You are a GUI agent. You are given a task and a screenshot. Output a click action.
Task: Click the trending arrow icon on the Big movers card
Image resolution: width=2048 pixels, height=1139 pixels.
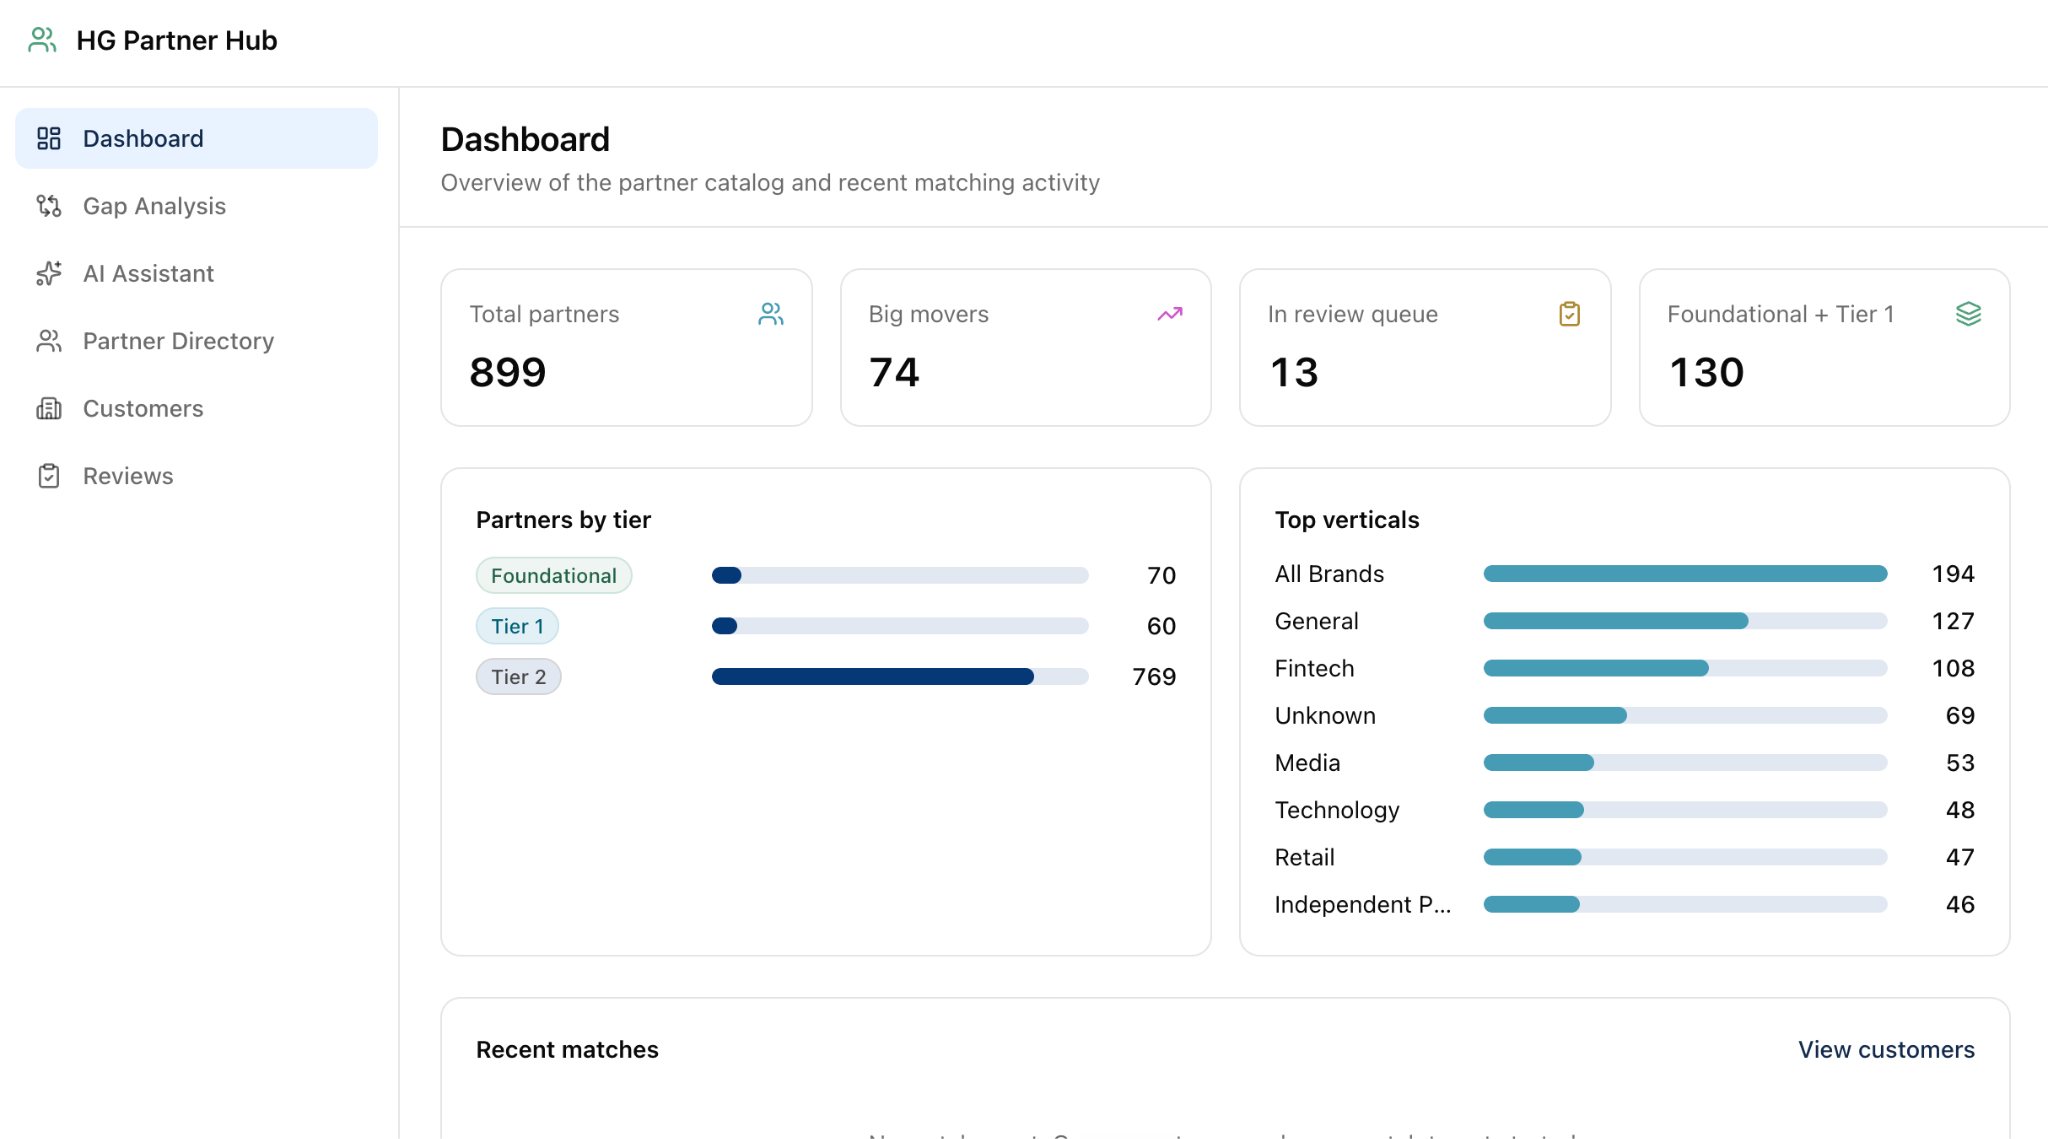[1170, 314]
